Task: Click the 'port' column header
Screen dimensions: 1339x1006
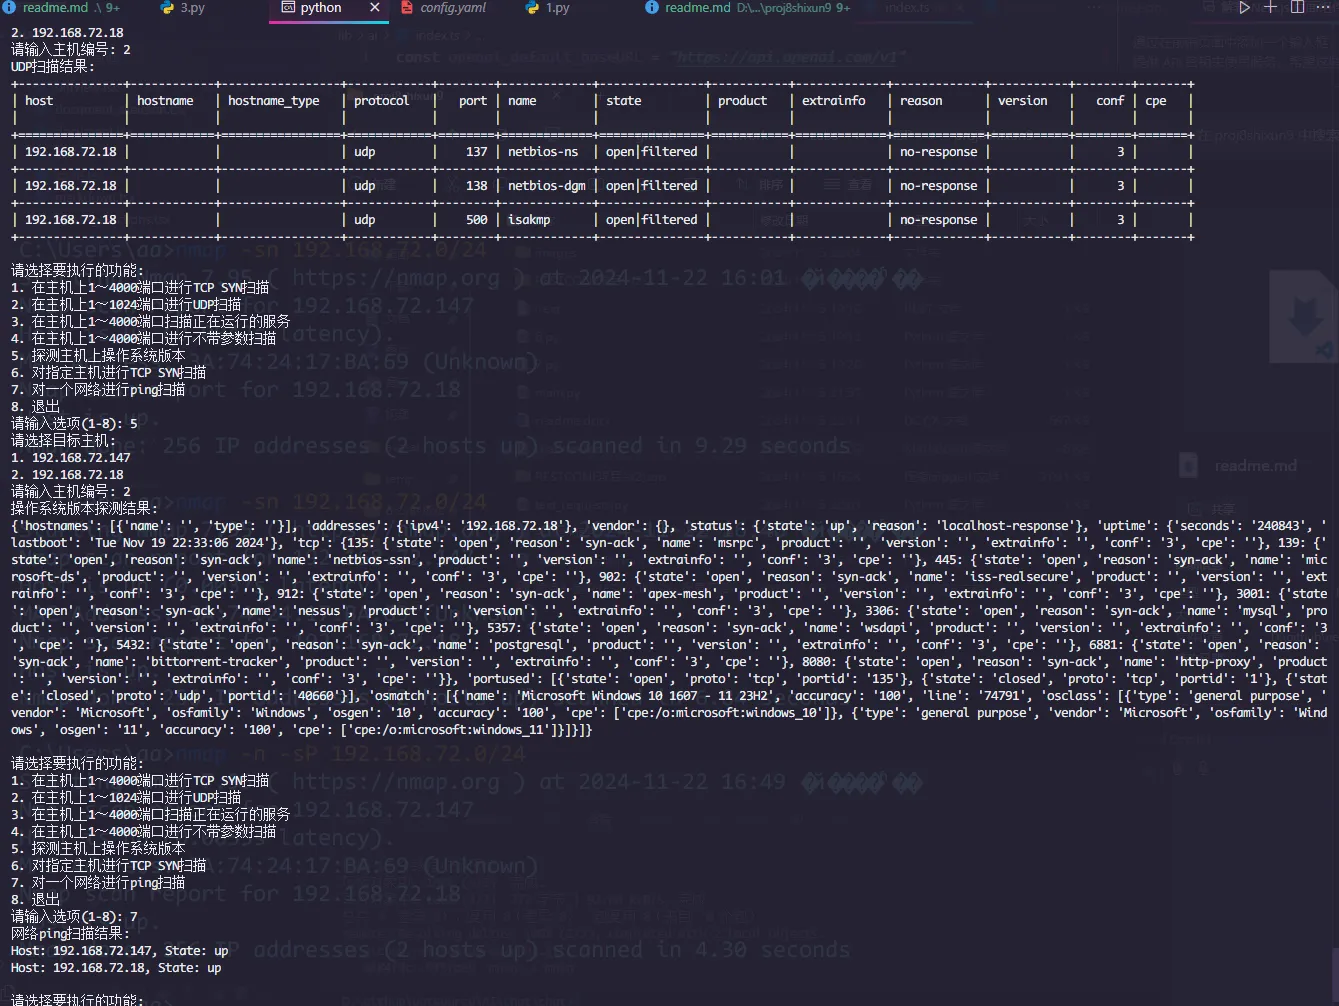Action: pos(473,101)
